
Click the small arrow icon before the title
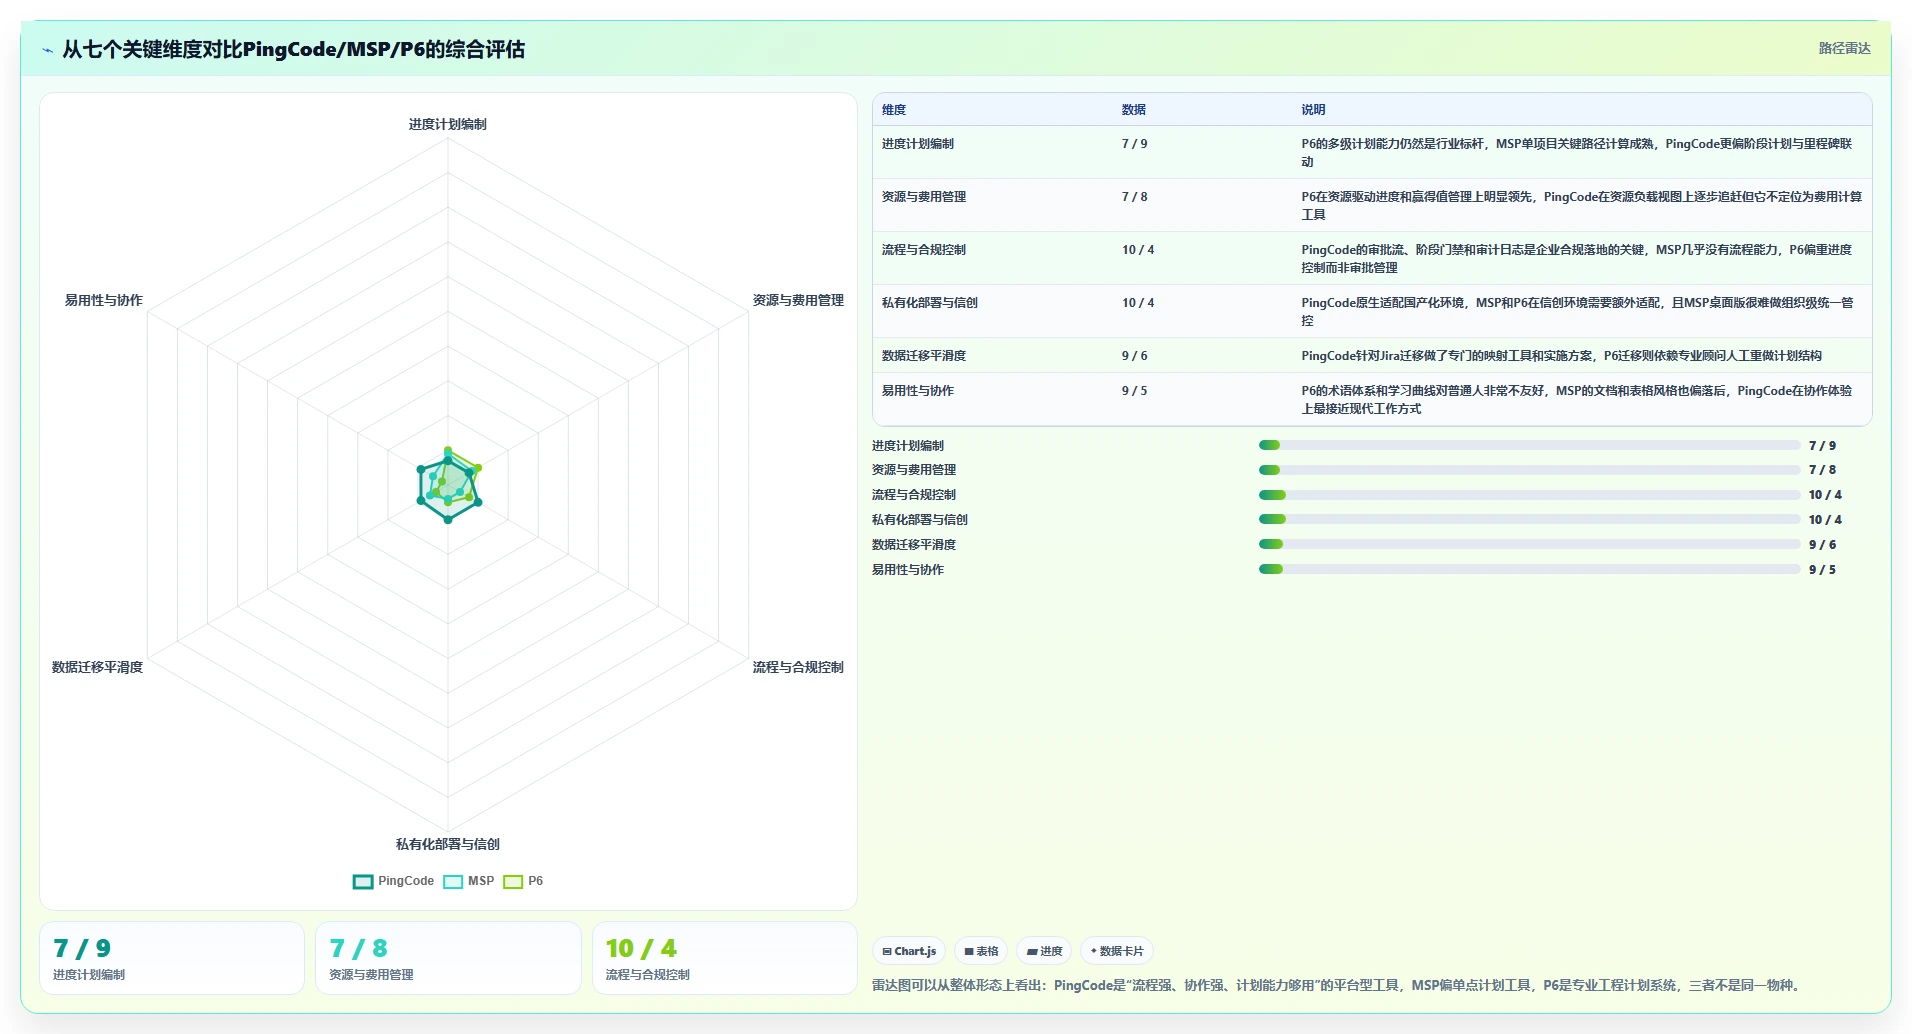pyautogui.click(x=47, y=50)
